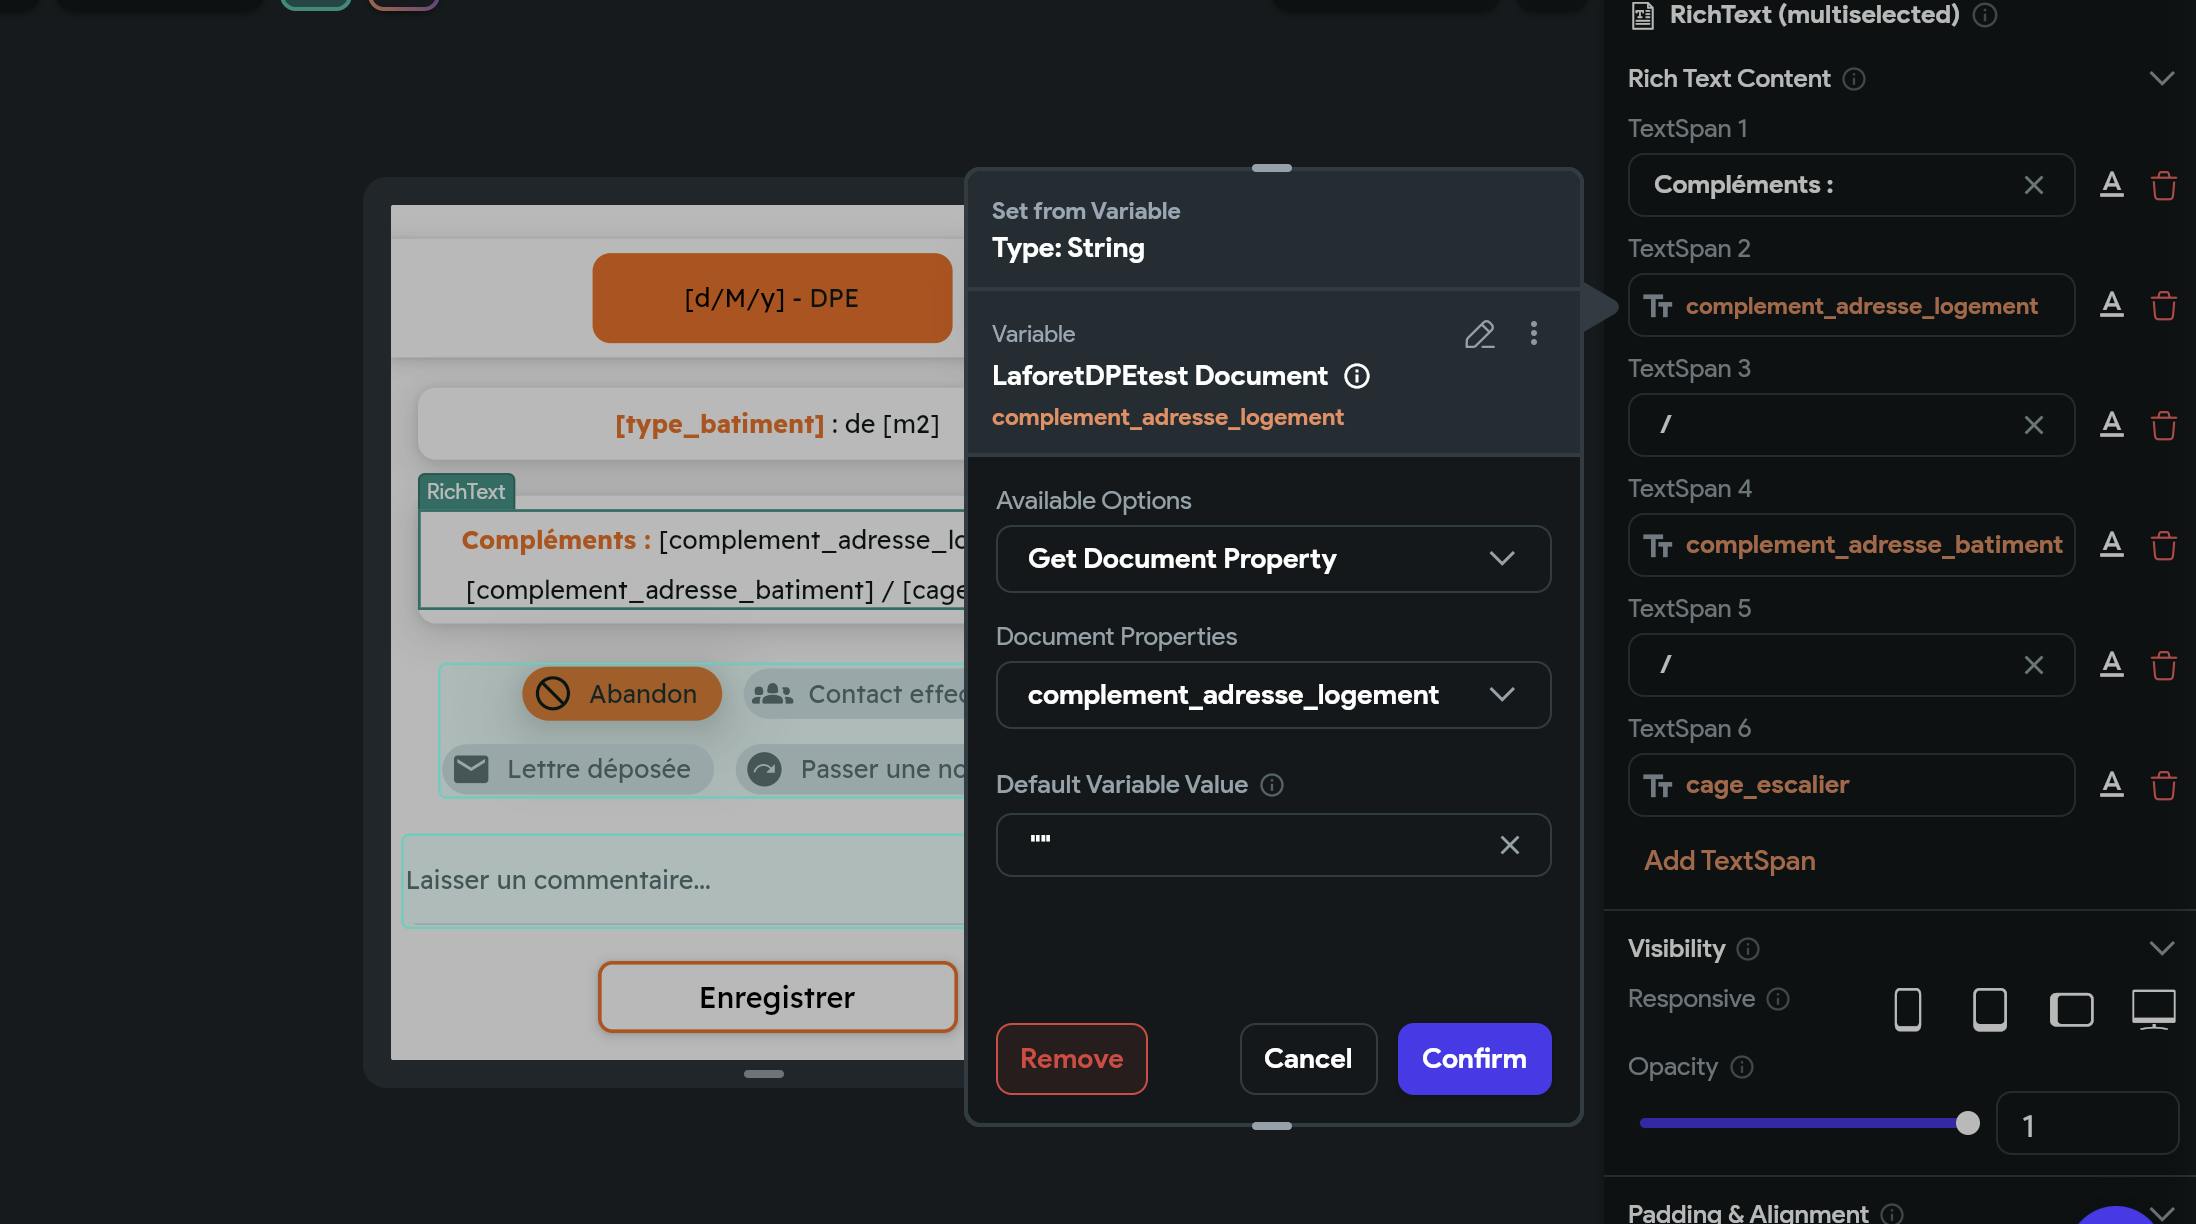Open text style for the complement_adresse_batiment span
The height and width of the screenshot is (1224, 2196).
click(2111, 544)
